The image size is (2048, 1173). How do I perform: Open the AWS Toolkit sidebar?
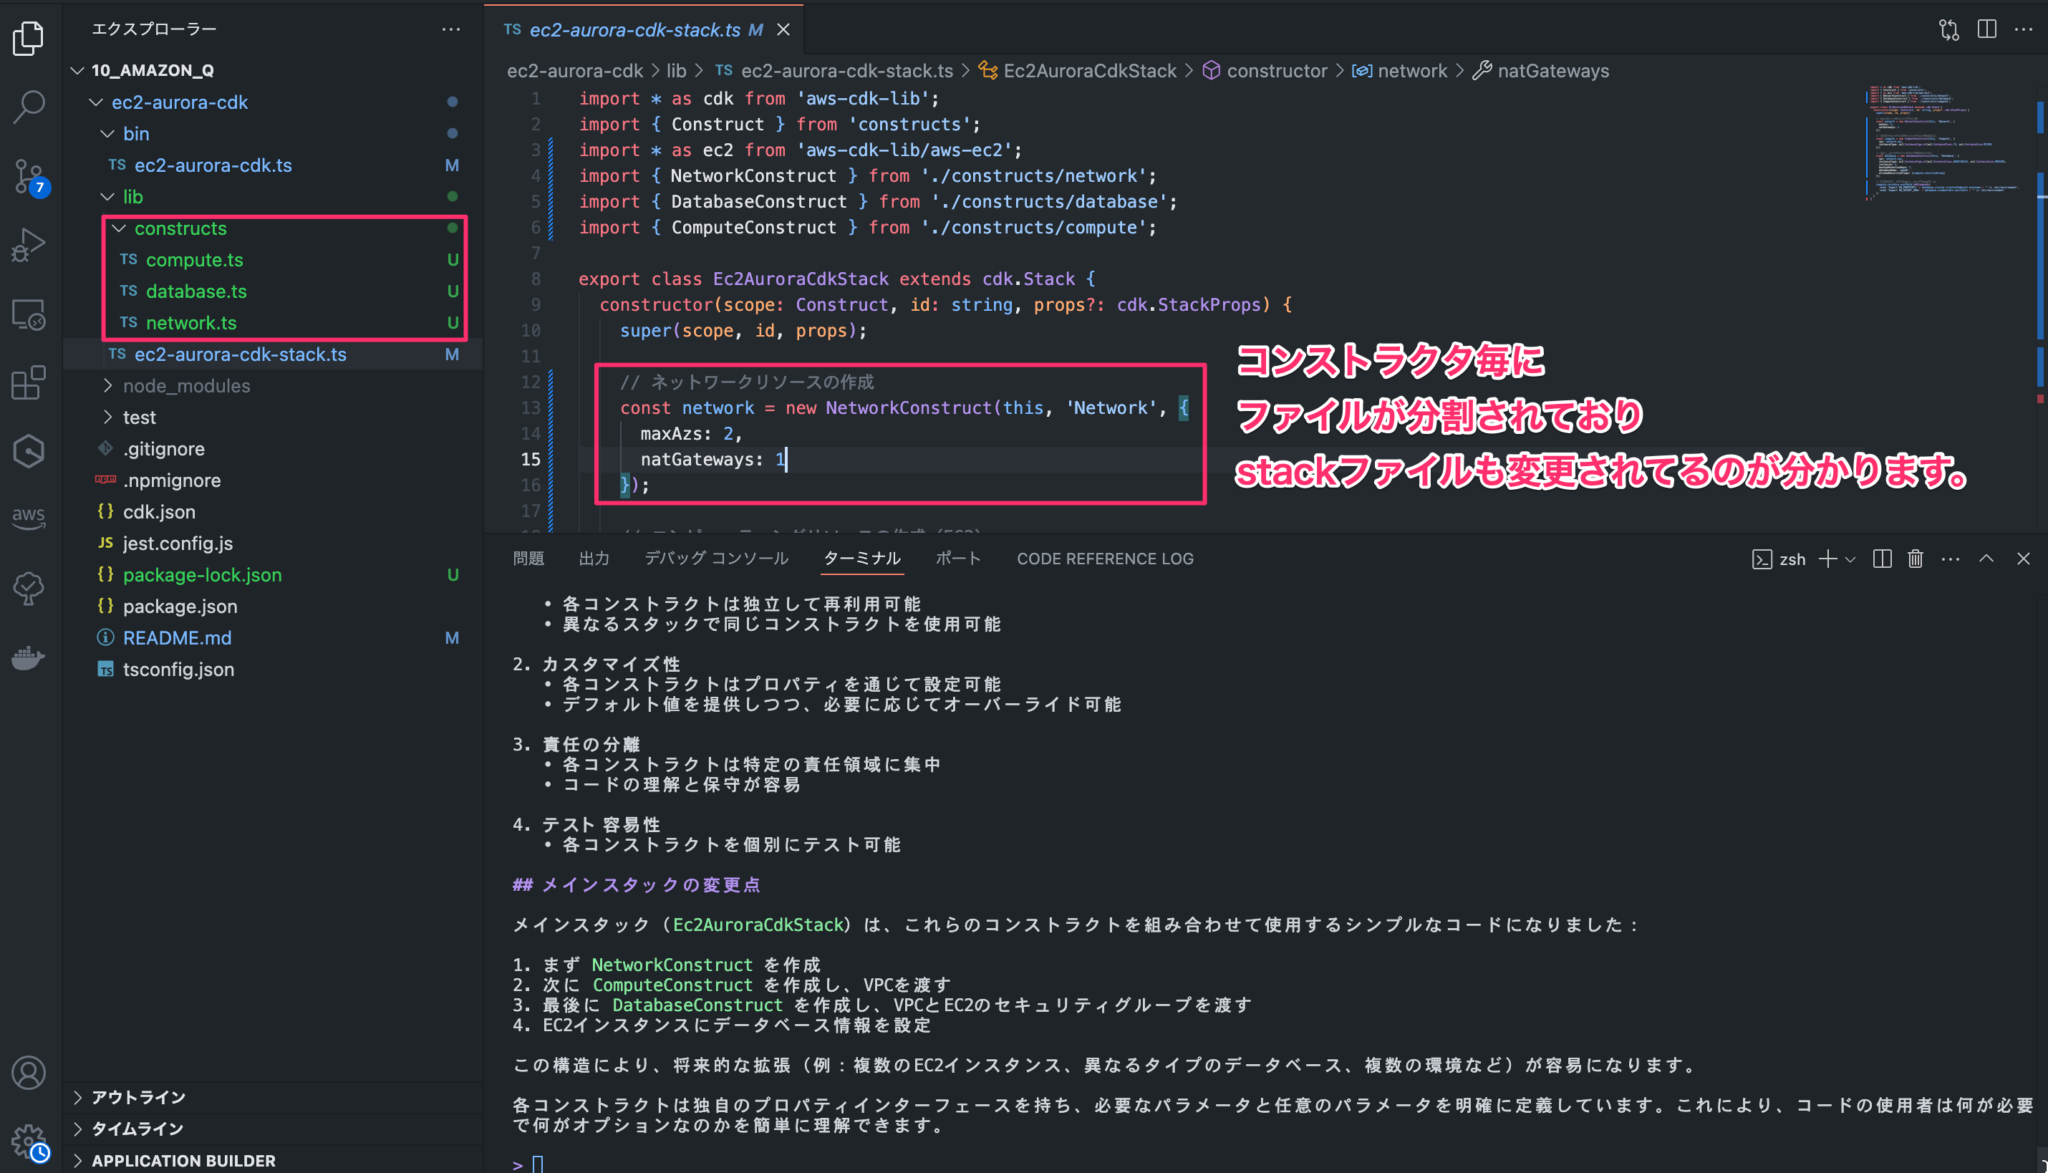29,517
